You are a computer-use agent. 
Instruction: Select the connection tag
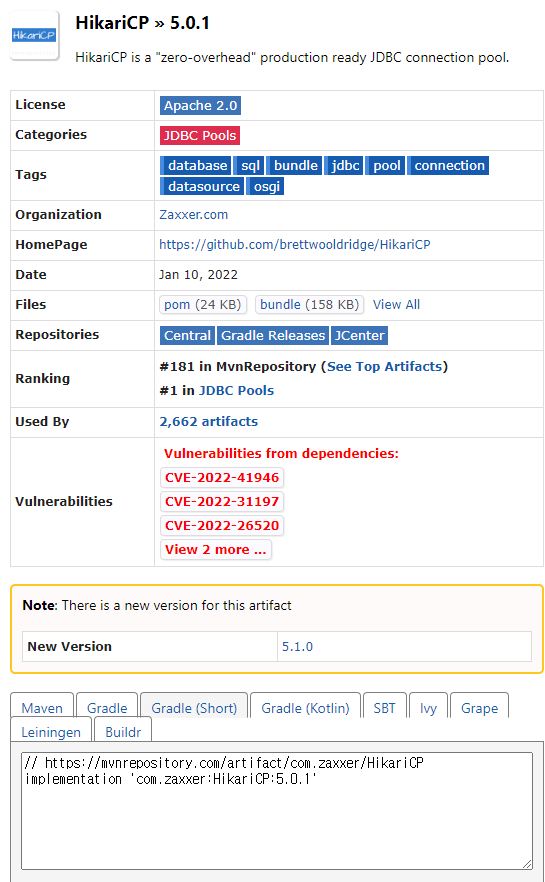click(x=448, y=165)
